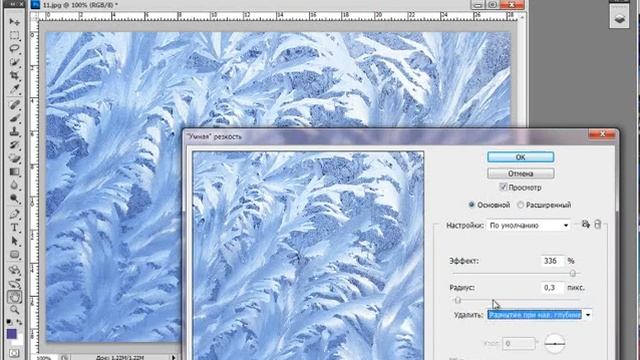Image resolution: width=640 pixels, height=360 pixels.
Task: Select the Eraser tool
Action: click(14, 158)
